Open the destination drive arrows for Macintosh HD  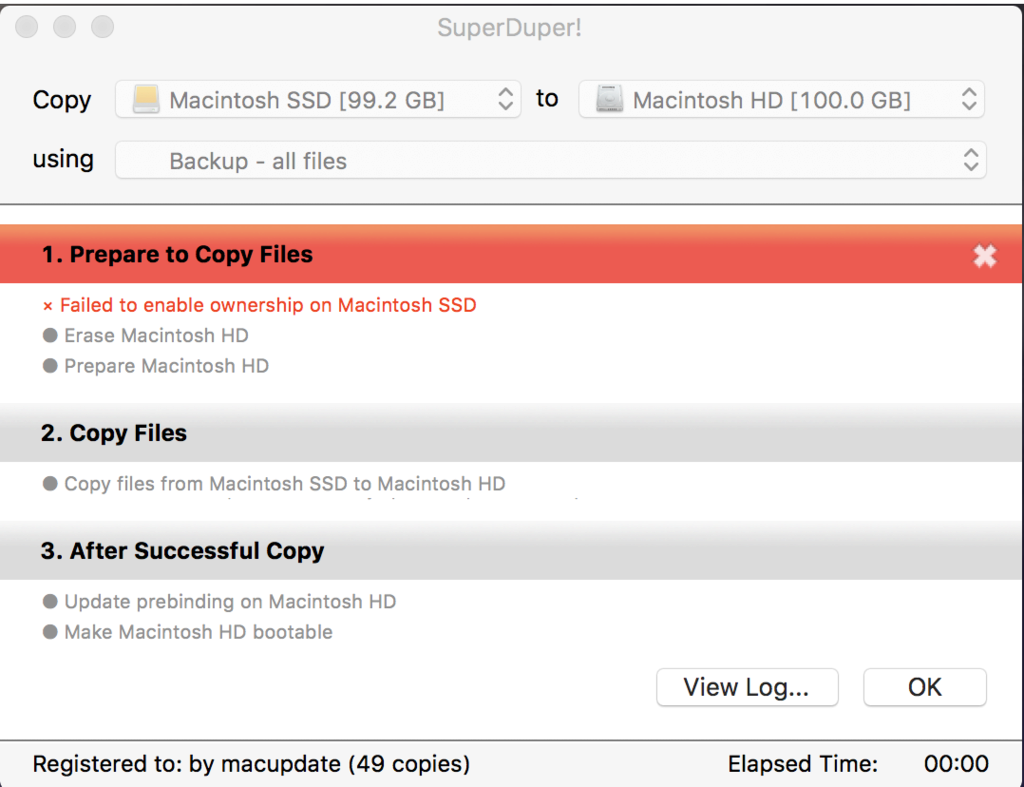(968, 99)
